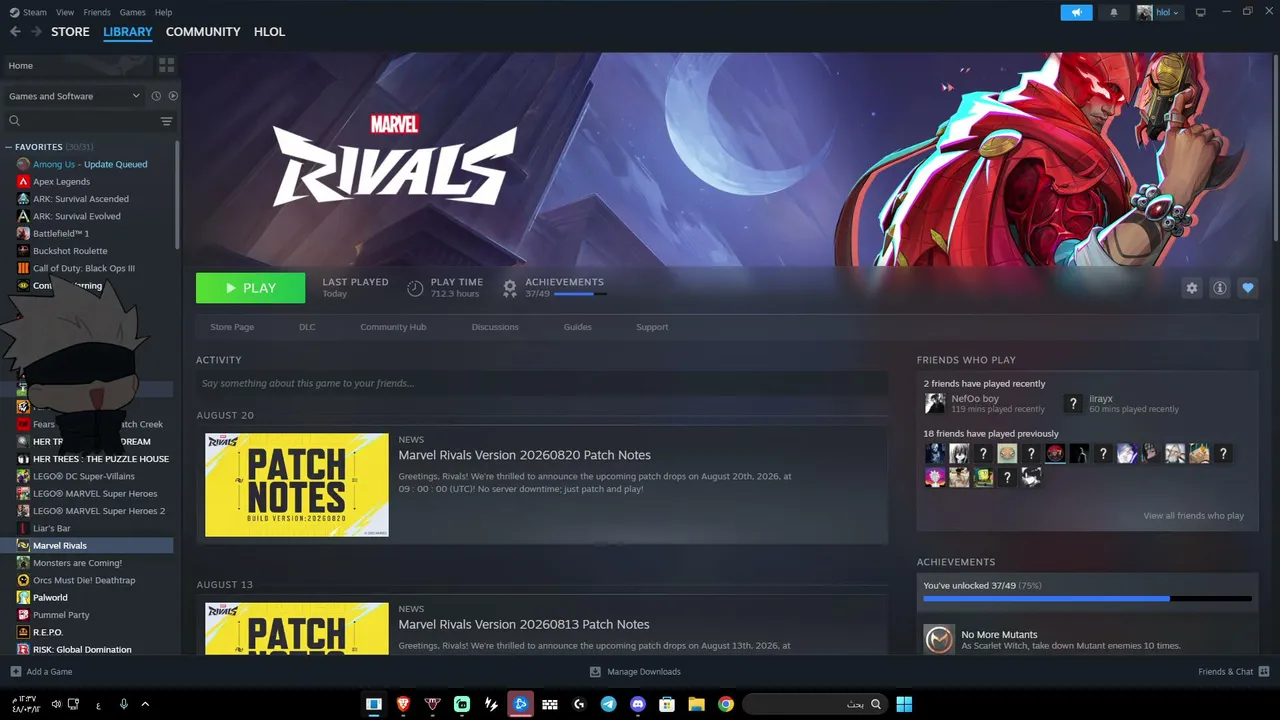Open friend NefOo boy's entry
Viewport: 1280px width, 720px height.
click(x=986, y=403)
